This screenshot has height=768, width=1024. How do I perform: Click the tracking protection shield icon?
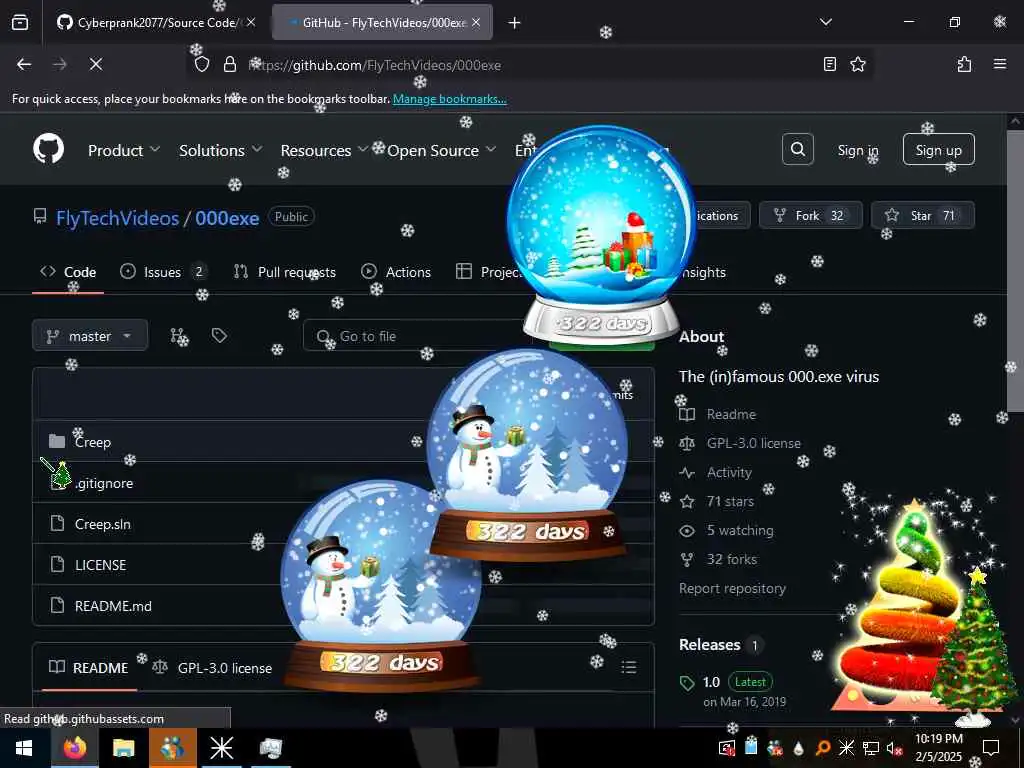click(x=202, y=65)
